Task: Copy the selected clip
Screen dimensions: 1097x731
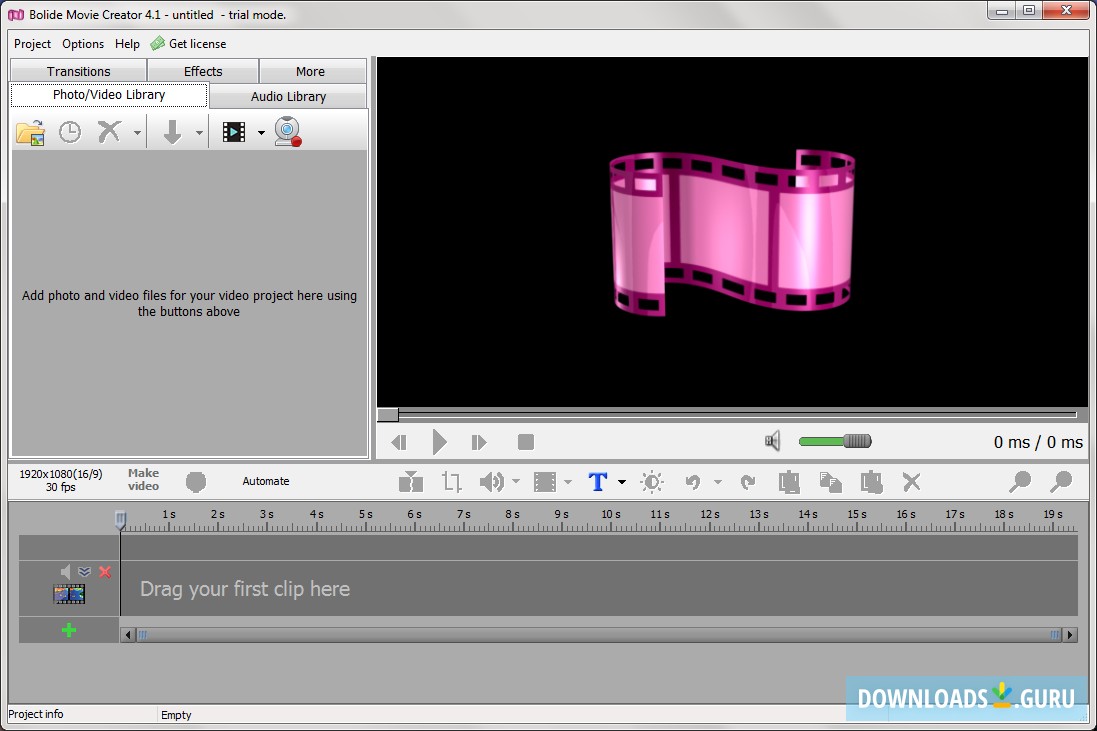Action: coord(829,482)
